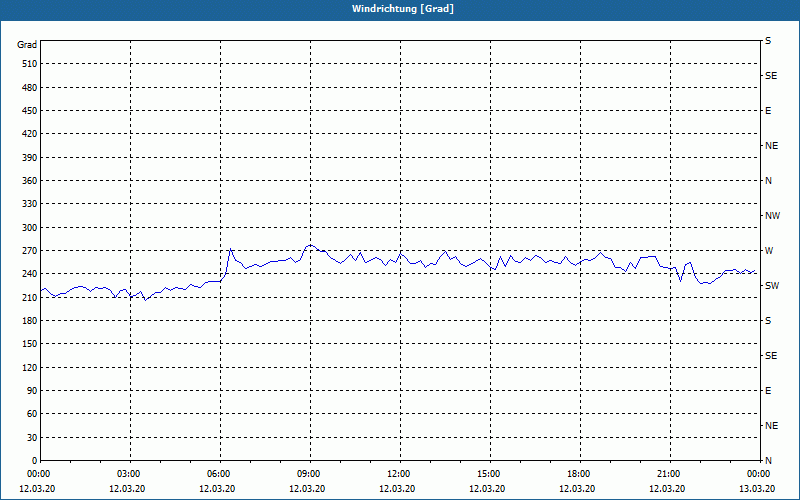
Task: Click the "Windrichtung [Grad]" chart title
Action: 403,9
